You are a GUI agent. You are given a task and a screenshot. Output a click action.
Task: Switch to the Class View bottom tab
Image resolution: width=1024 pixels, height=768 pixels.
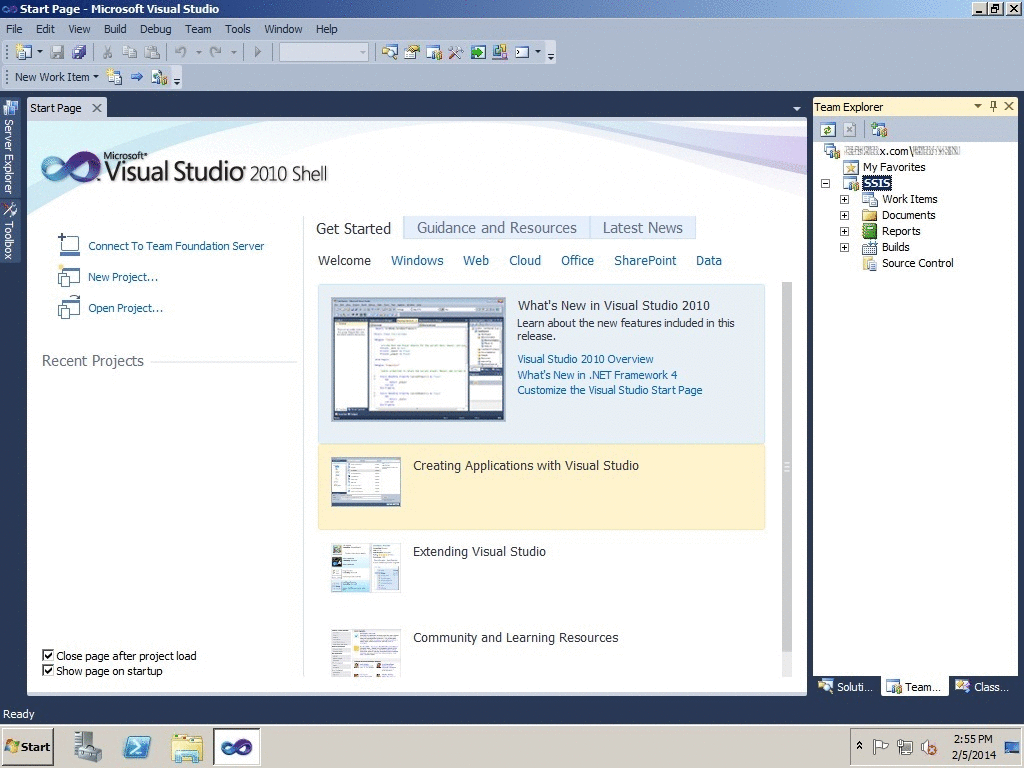tap(983, 686)
